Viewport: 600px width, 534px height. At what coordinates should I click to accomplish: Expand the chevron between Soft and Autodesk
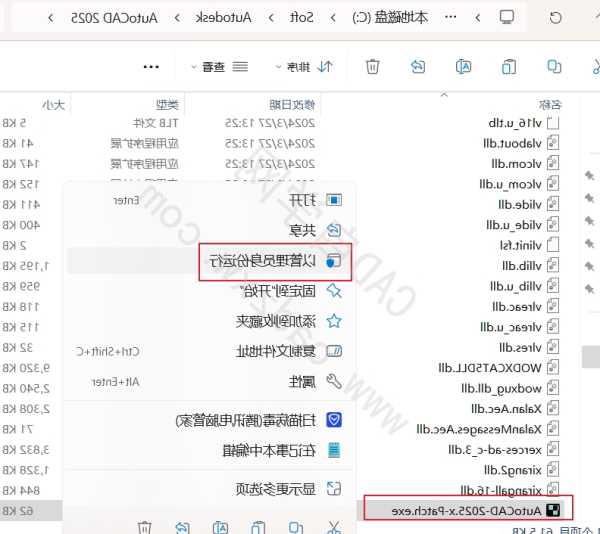click(271, 18)
